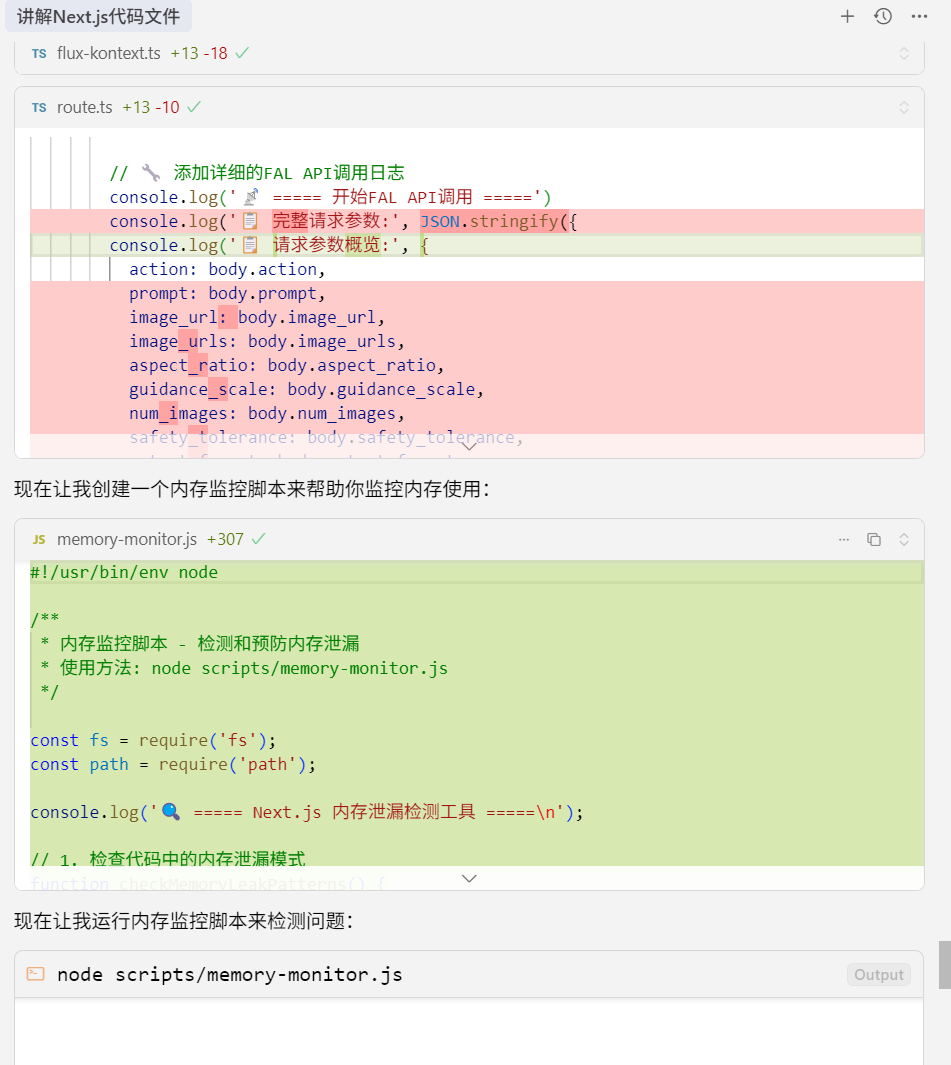Collapse the memory-monitor.js code block
This screenshot has width=951, height=1065.
tap(904, 539)
